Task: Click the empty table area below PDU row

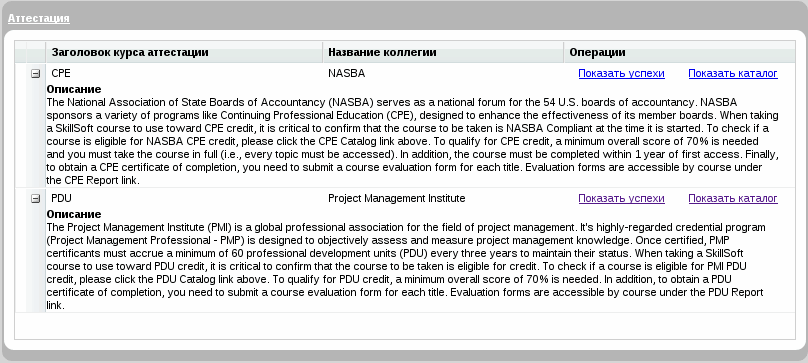Action: click(x=405, y=325)
